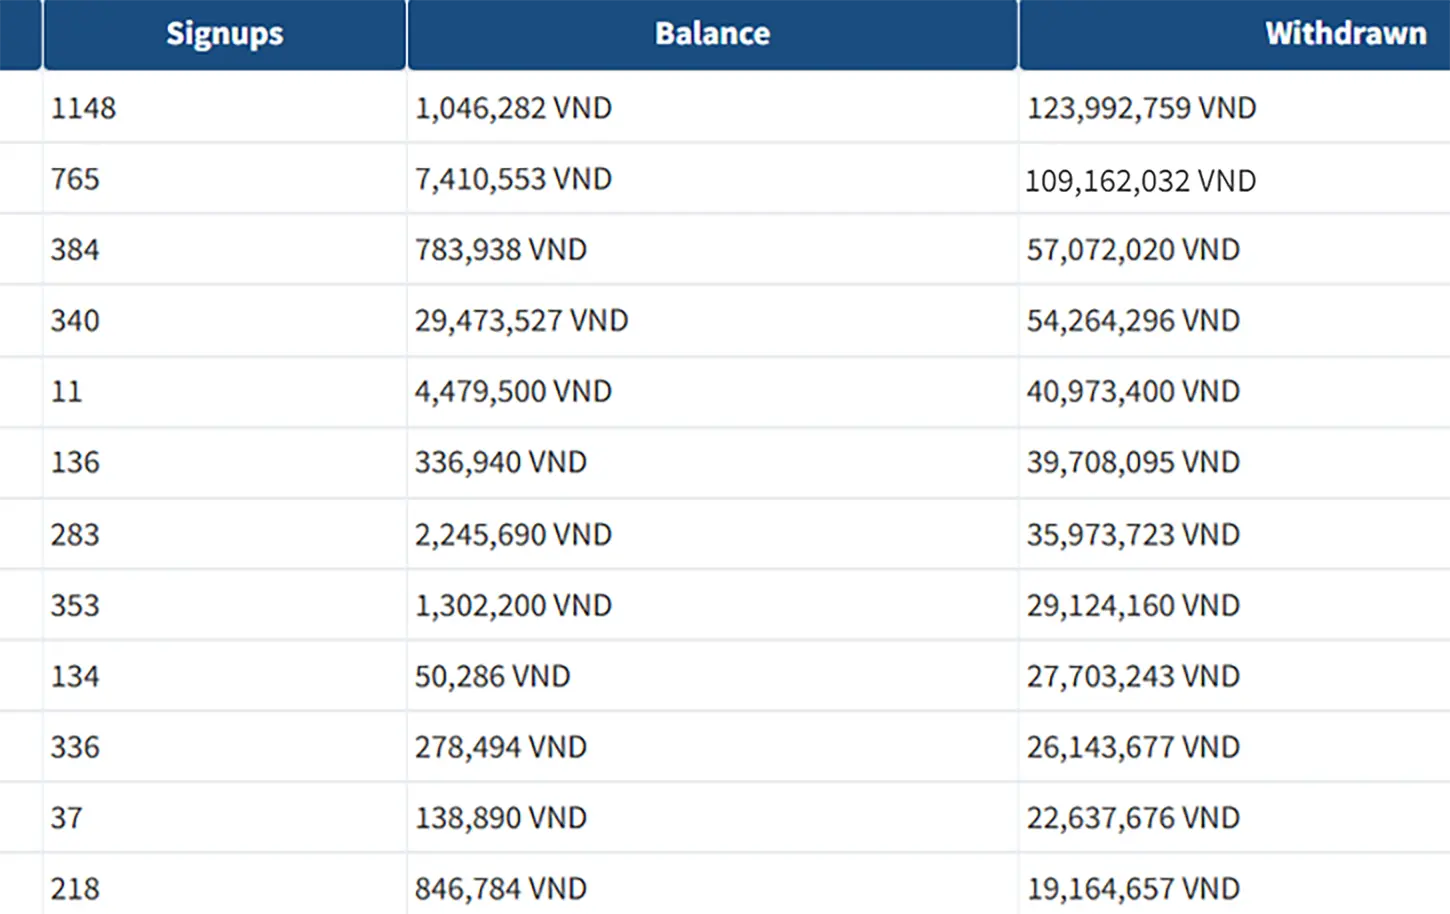Select the row with 353 signups
The width and height of the screenshot is (1450, 914).
click(x=75, y=605)
